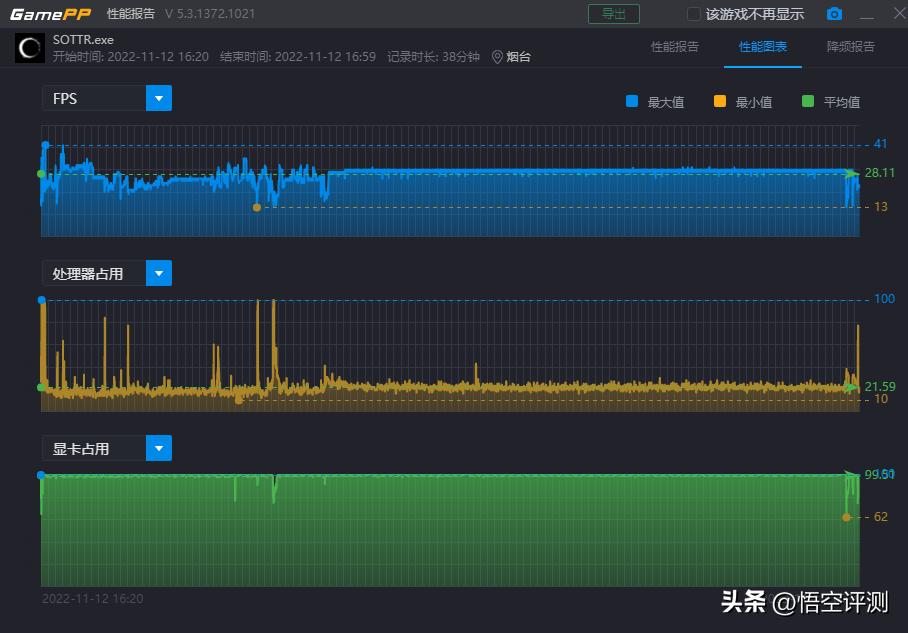The image size is (908, 633).
Task: Click the 导出 export button
Action: 613,14
